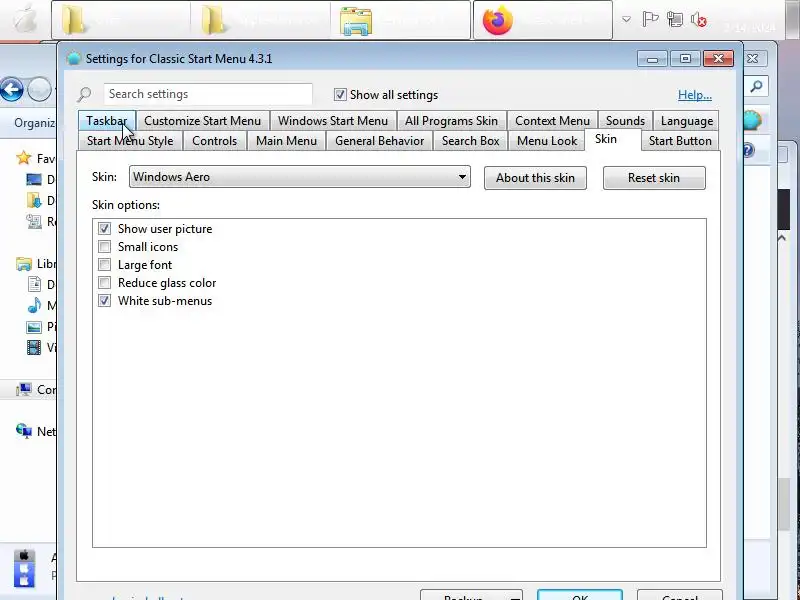The height and width of the screenshot is (600, 800).
Task: Enable the Large font option
Action: tap(105, 265)
